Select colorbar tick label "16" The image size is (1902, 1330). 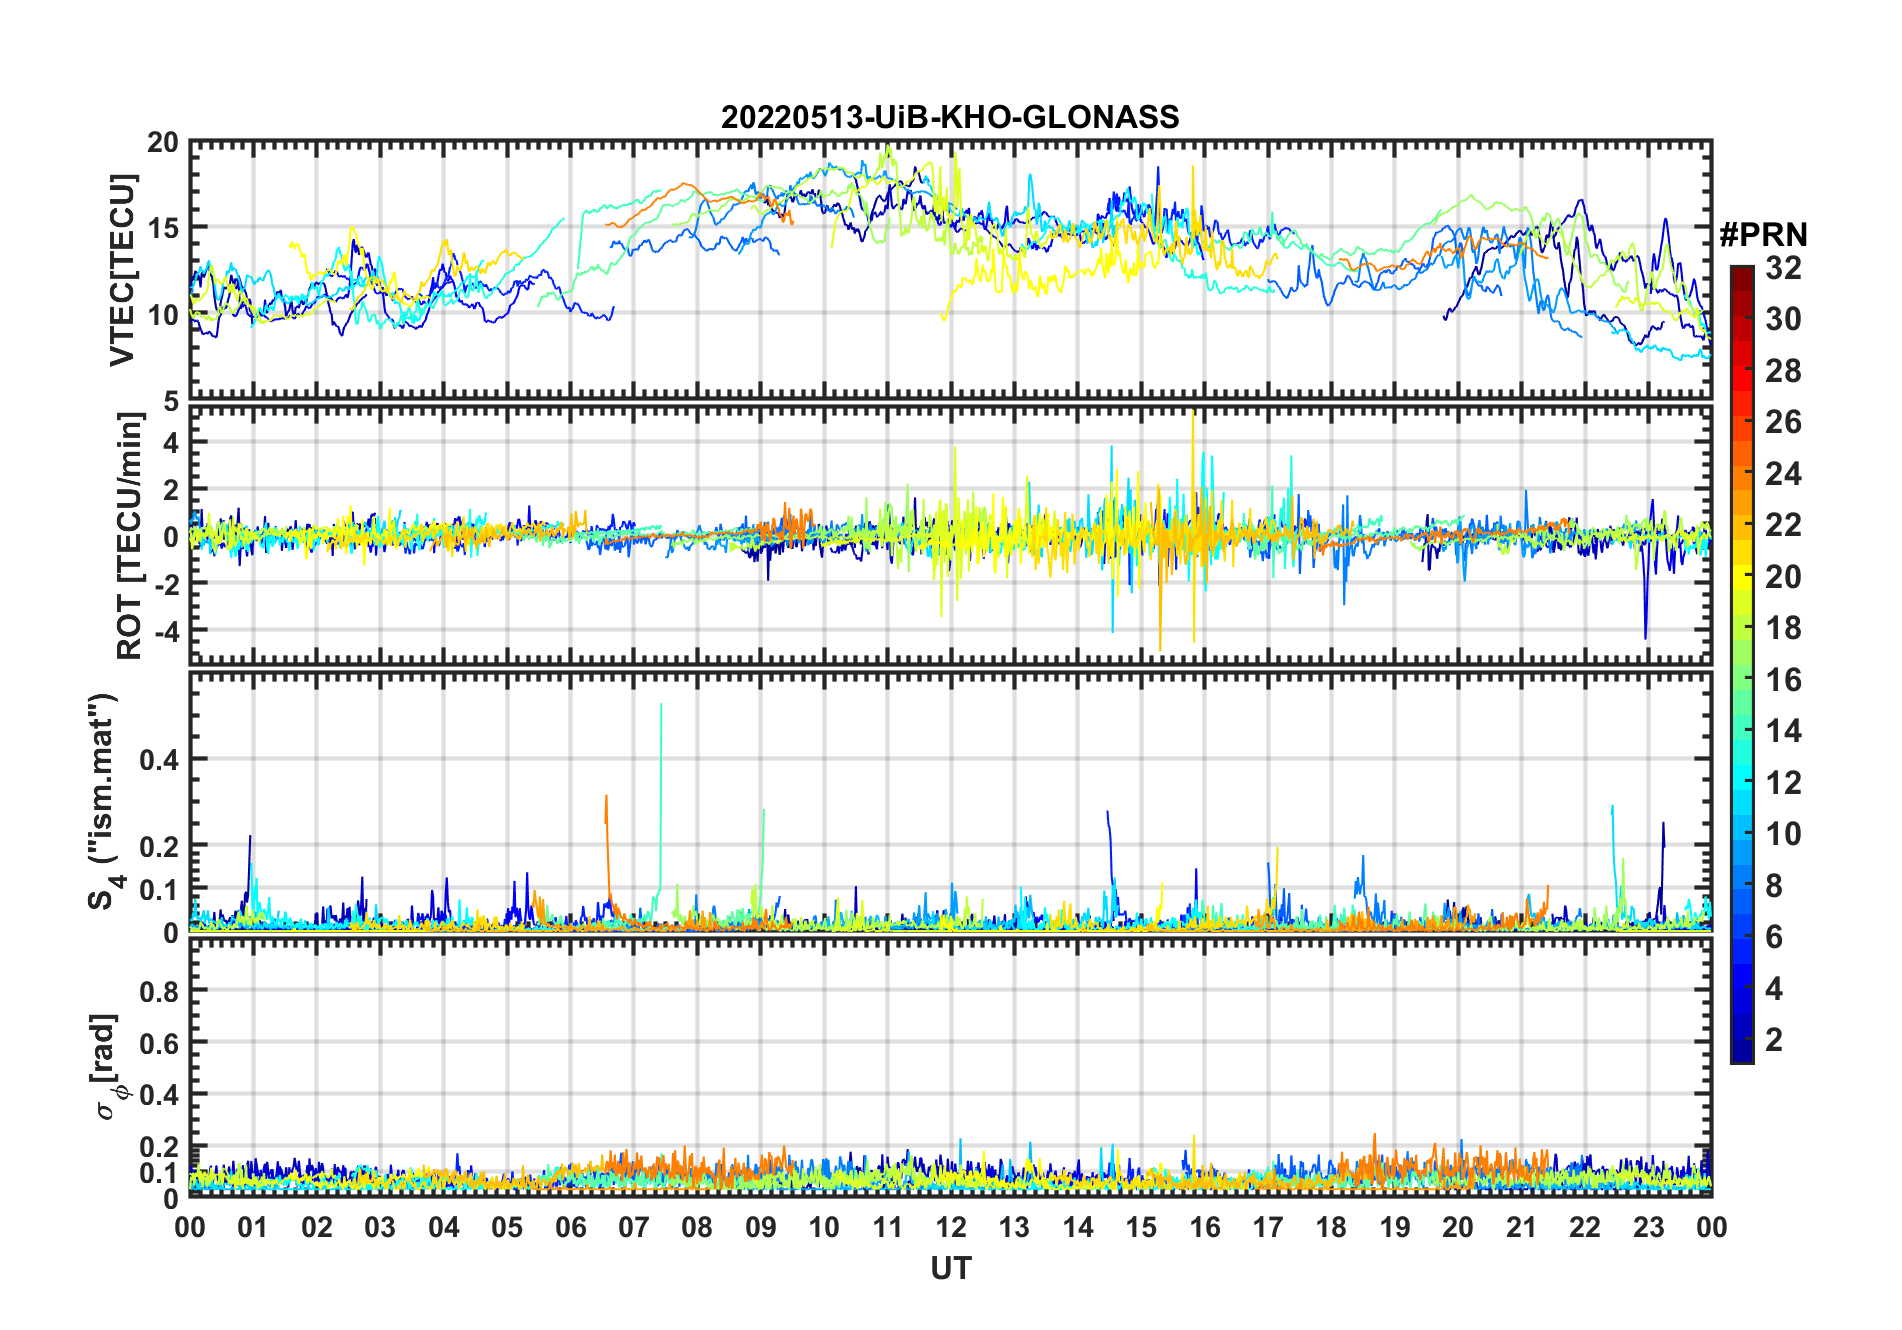pyautogui.click(x=1783, y=680)
